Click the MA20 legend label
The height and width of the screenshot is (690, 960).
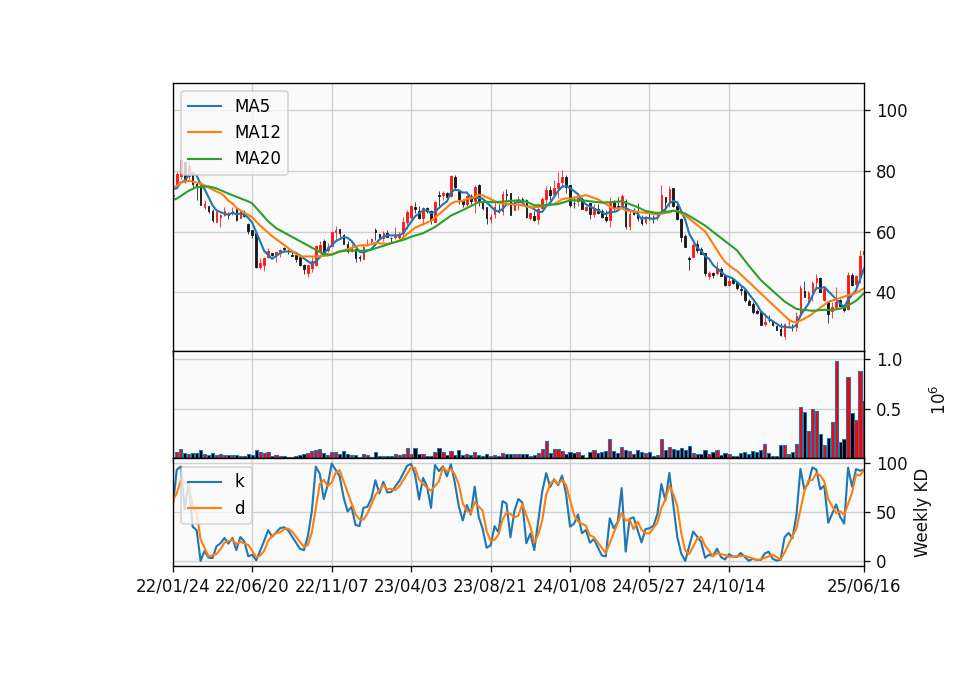pyautogui.click(x=257, y=158)
